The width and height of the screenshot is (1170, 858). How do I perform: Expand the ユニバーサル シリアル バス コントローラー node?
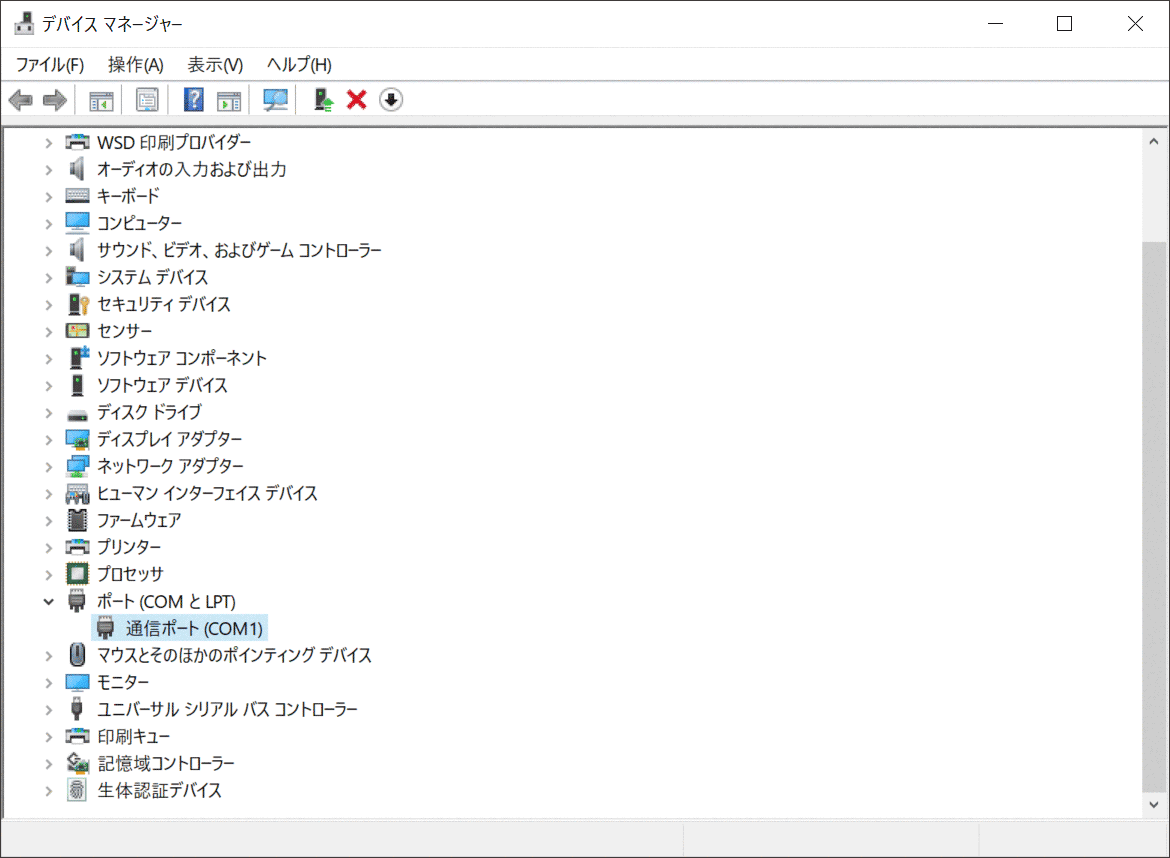click(x=48, y=709)
